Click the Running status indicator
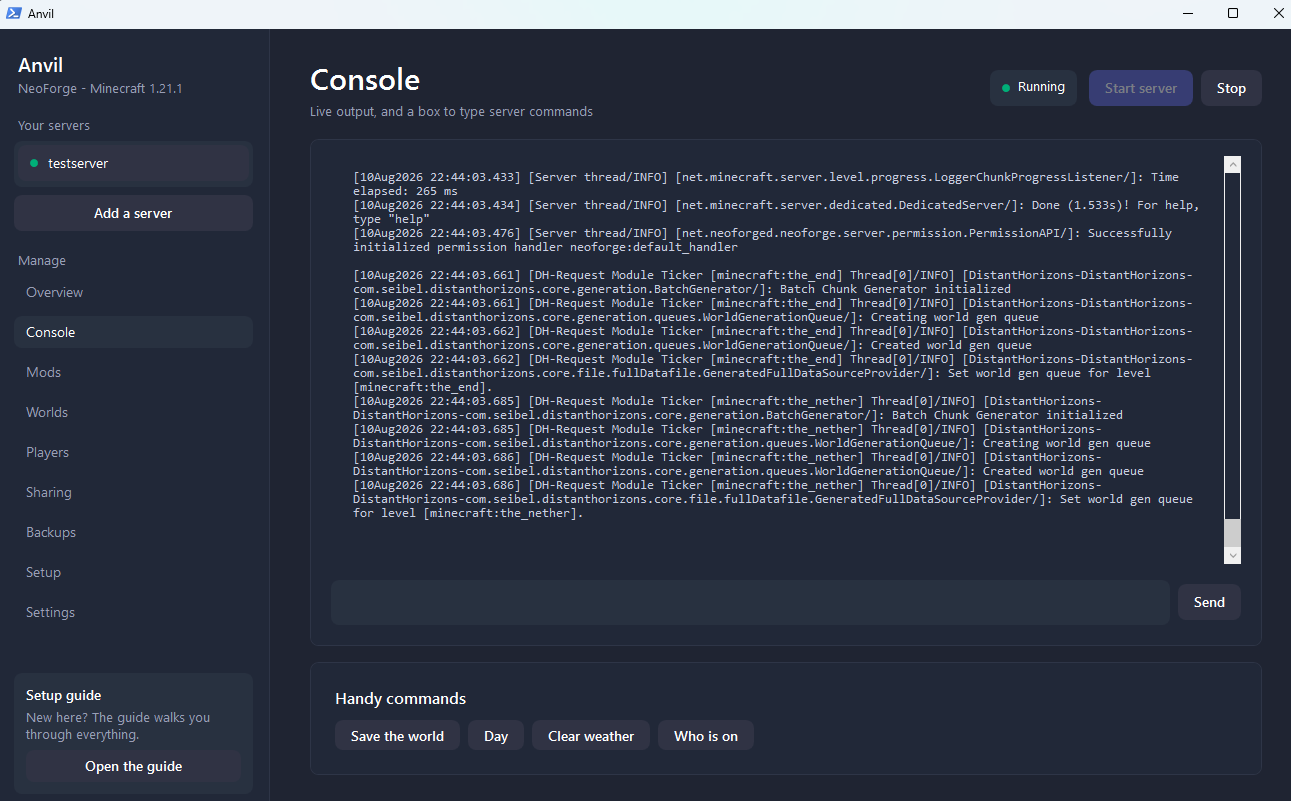Viewport: 1291px width, 801px height. (1033, 87)
